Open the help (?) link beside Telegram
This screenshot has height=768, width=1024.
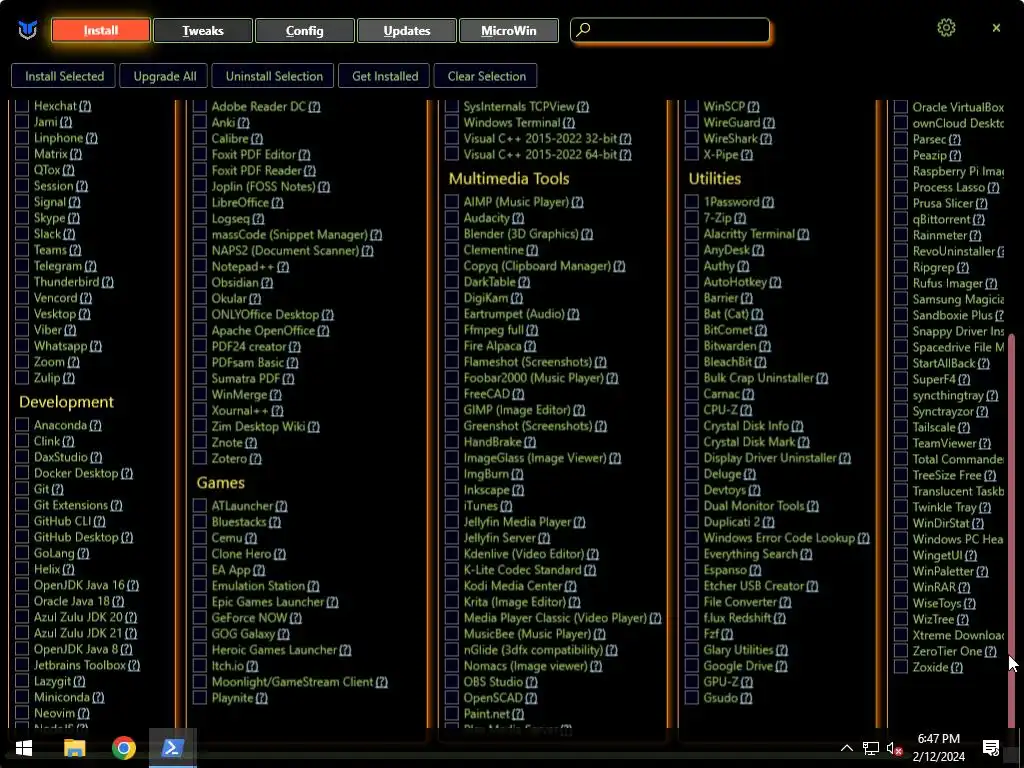(x=90, y=266)
